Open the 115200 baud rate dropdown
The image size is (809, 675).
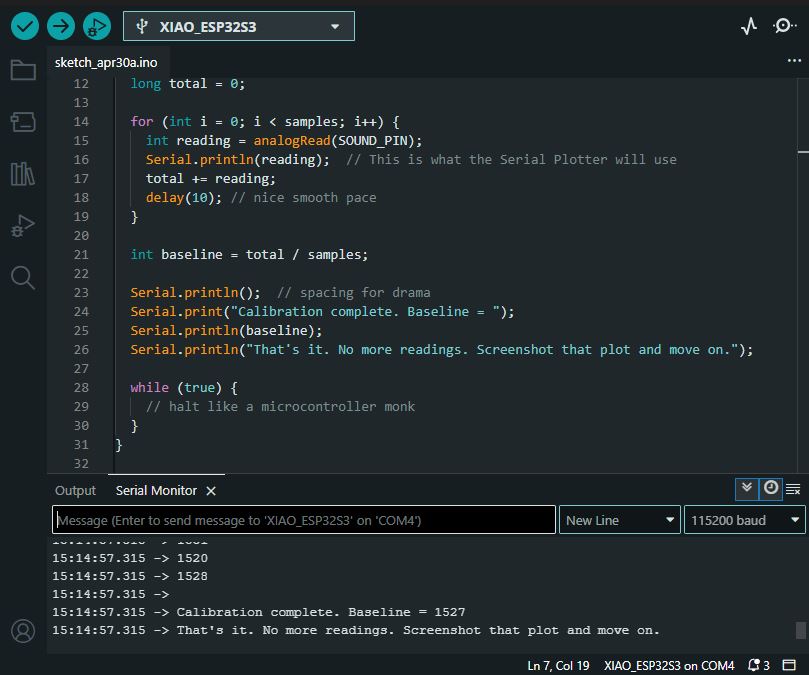tap(745, 520)
